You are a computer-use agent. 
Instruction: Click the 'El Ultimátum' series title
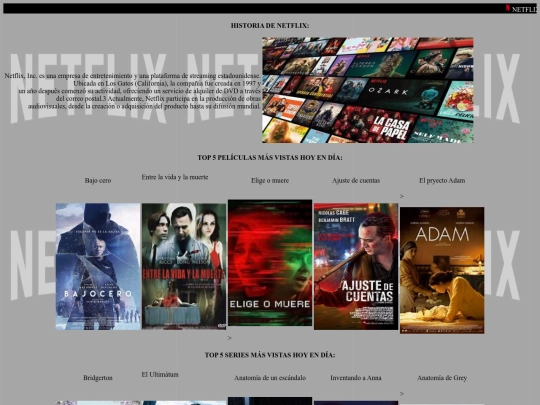click(x=160, y=374)
